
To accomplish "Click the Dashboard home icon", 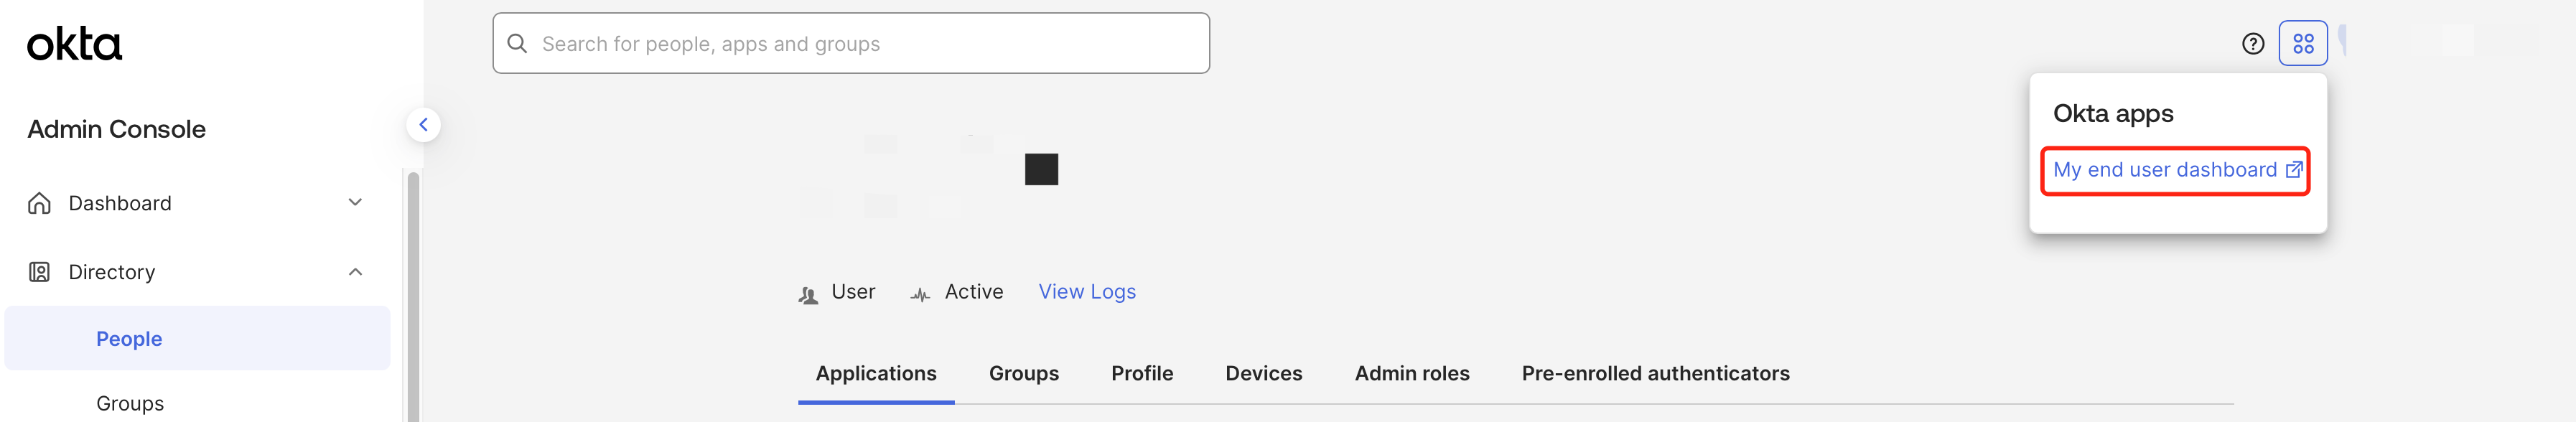I will point(40,204).
